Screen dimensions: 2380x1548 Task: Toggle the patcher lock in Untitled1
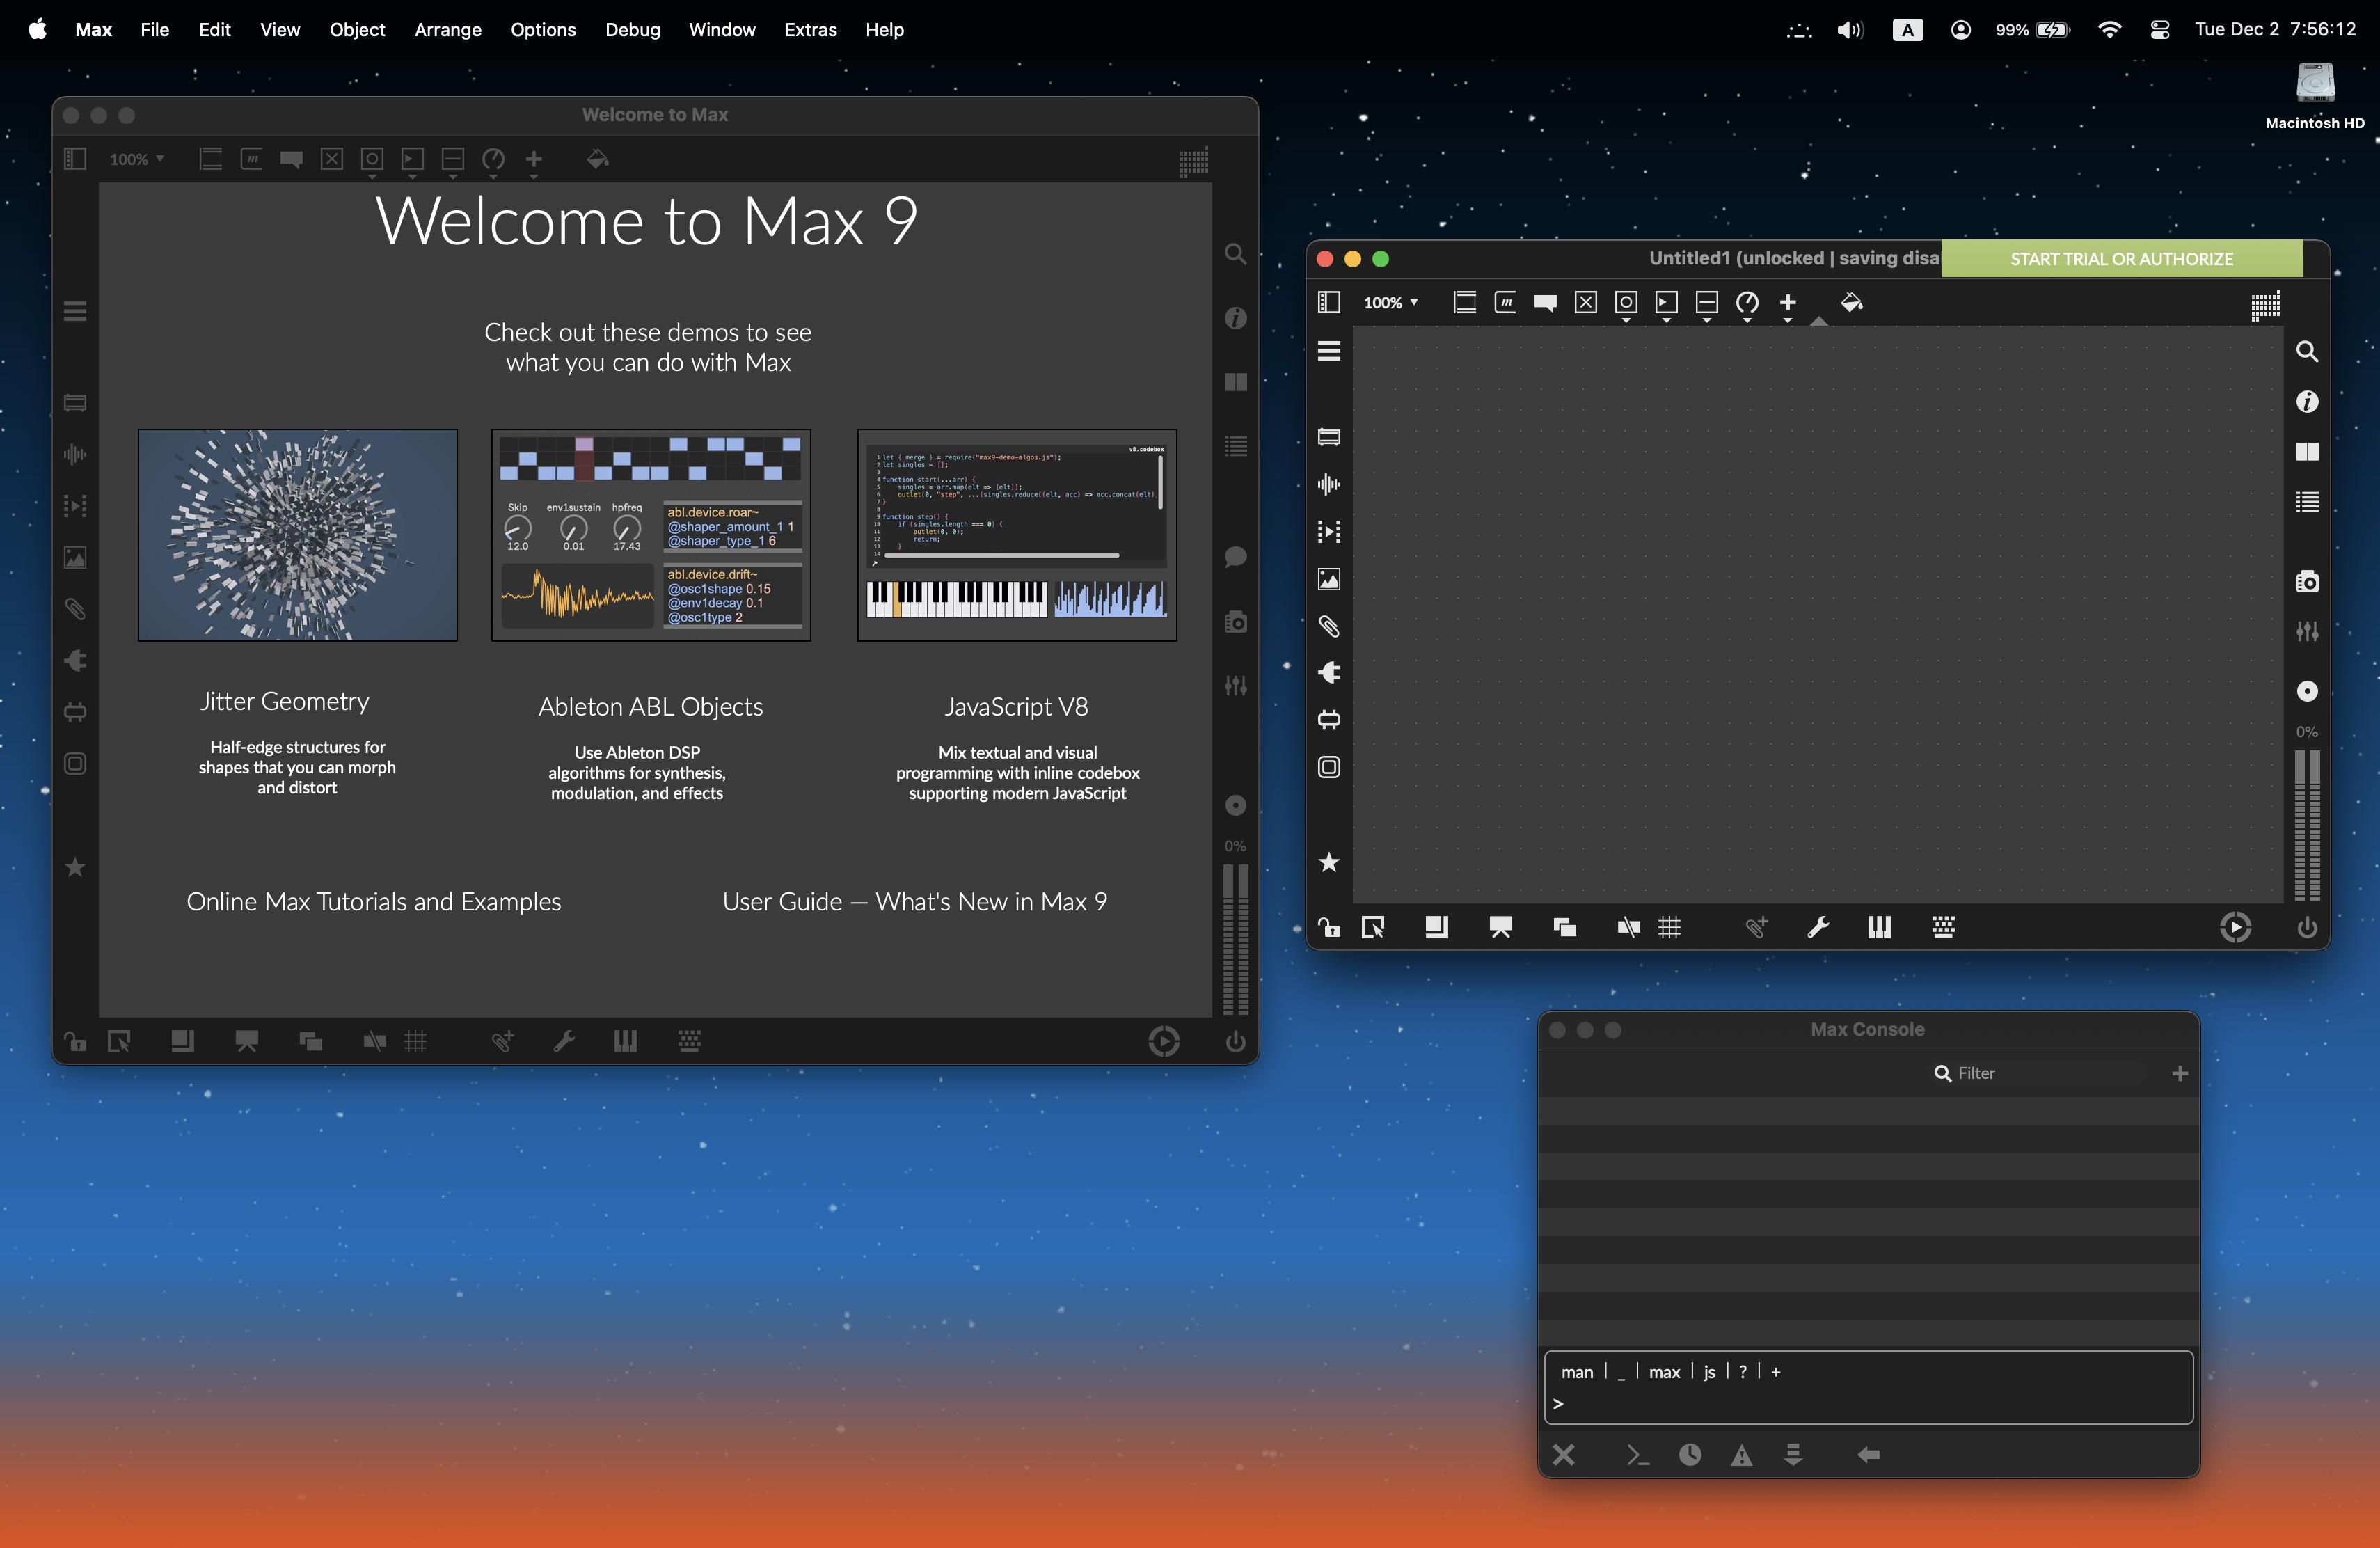pos(1328,927)
